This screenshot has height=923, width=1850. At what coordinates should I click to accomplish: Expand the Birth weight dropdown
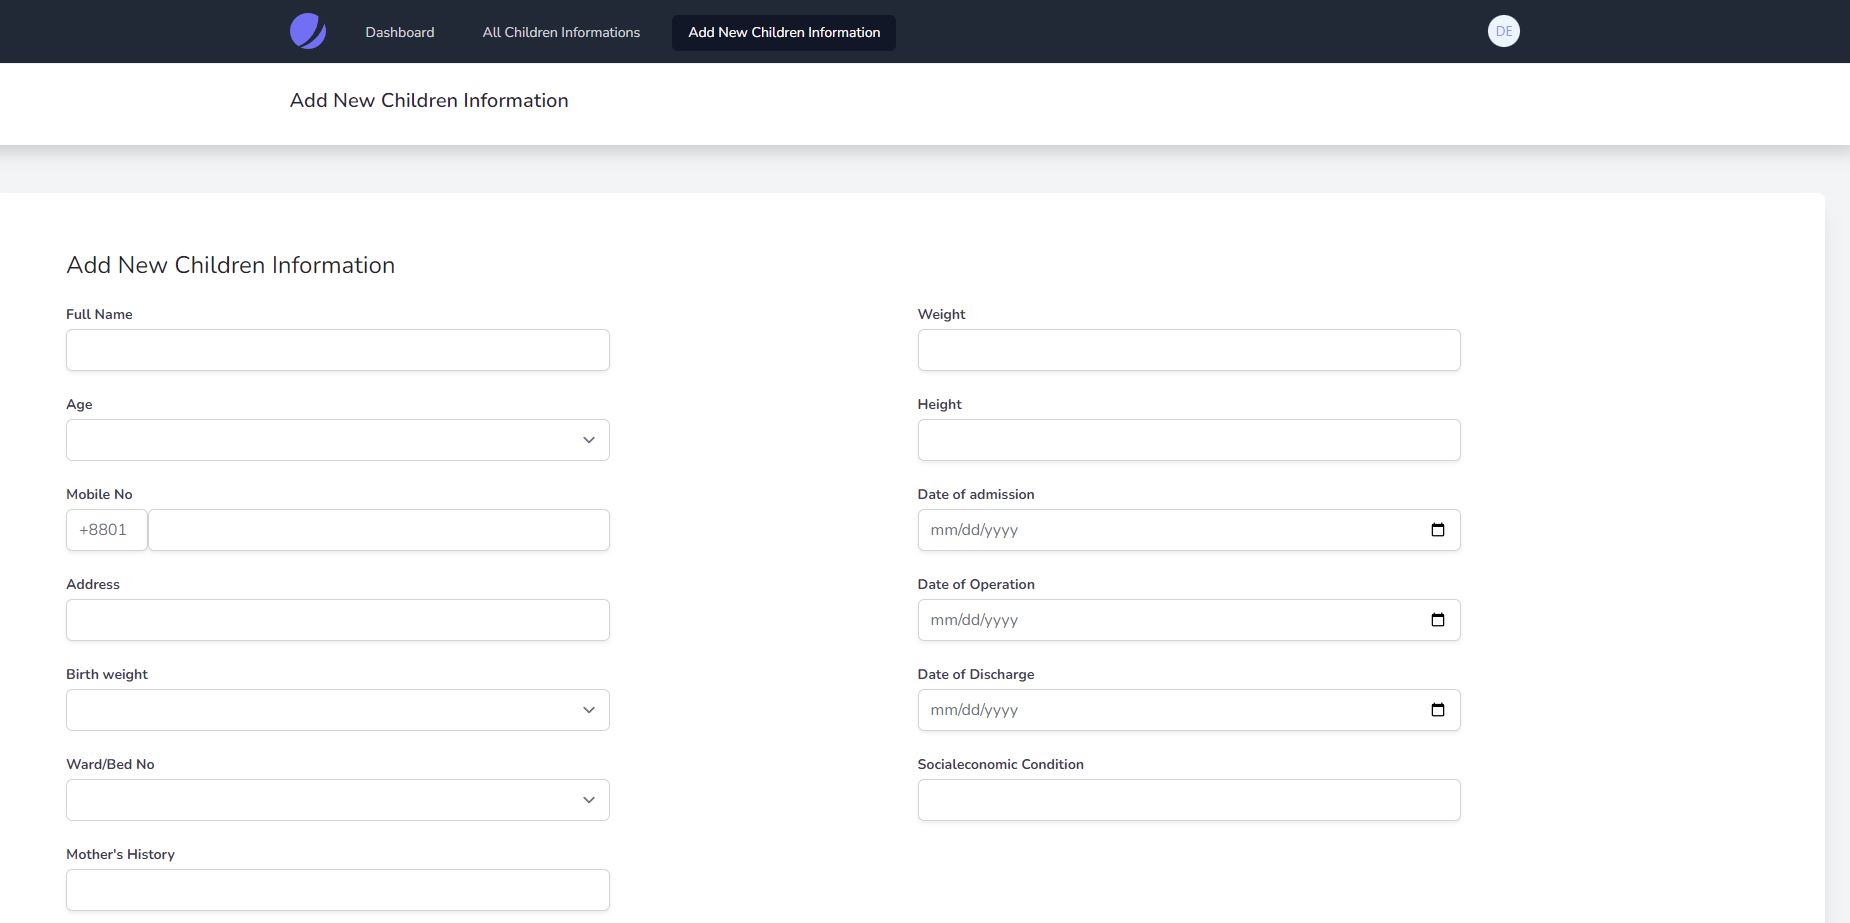click(x=338, y=710)
